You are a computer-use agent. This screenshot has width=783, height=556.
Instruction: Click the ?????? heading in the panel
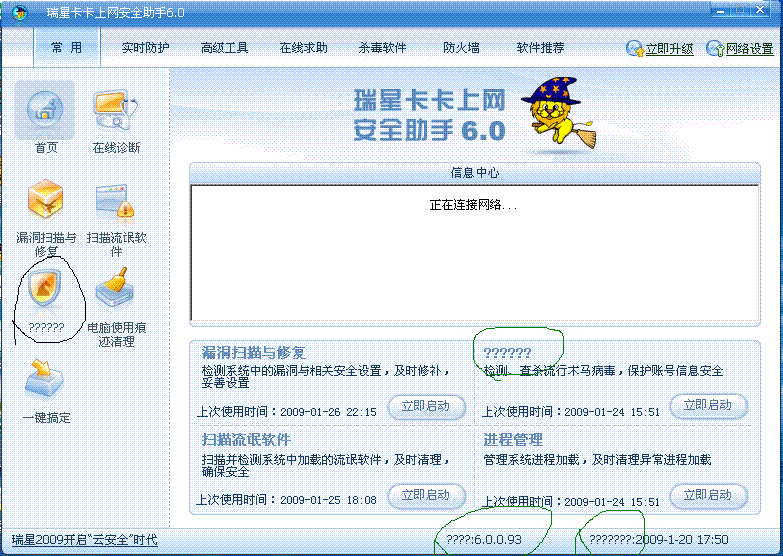(507, 353)
